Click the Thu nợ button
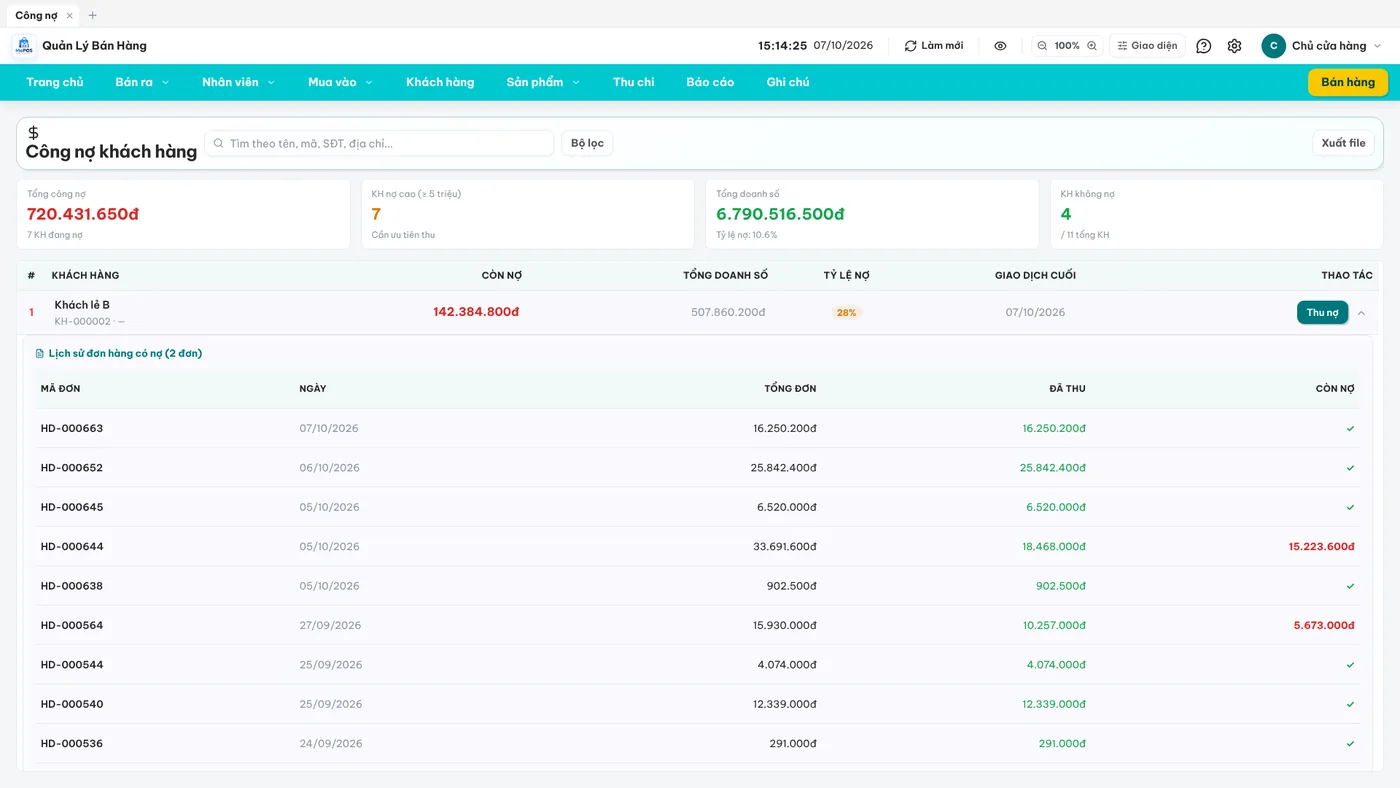Screen dimensions: 1400x788 pos(1322,313)
